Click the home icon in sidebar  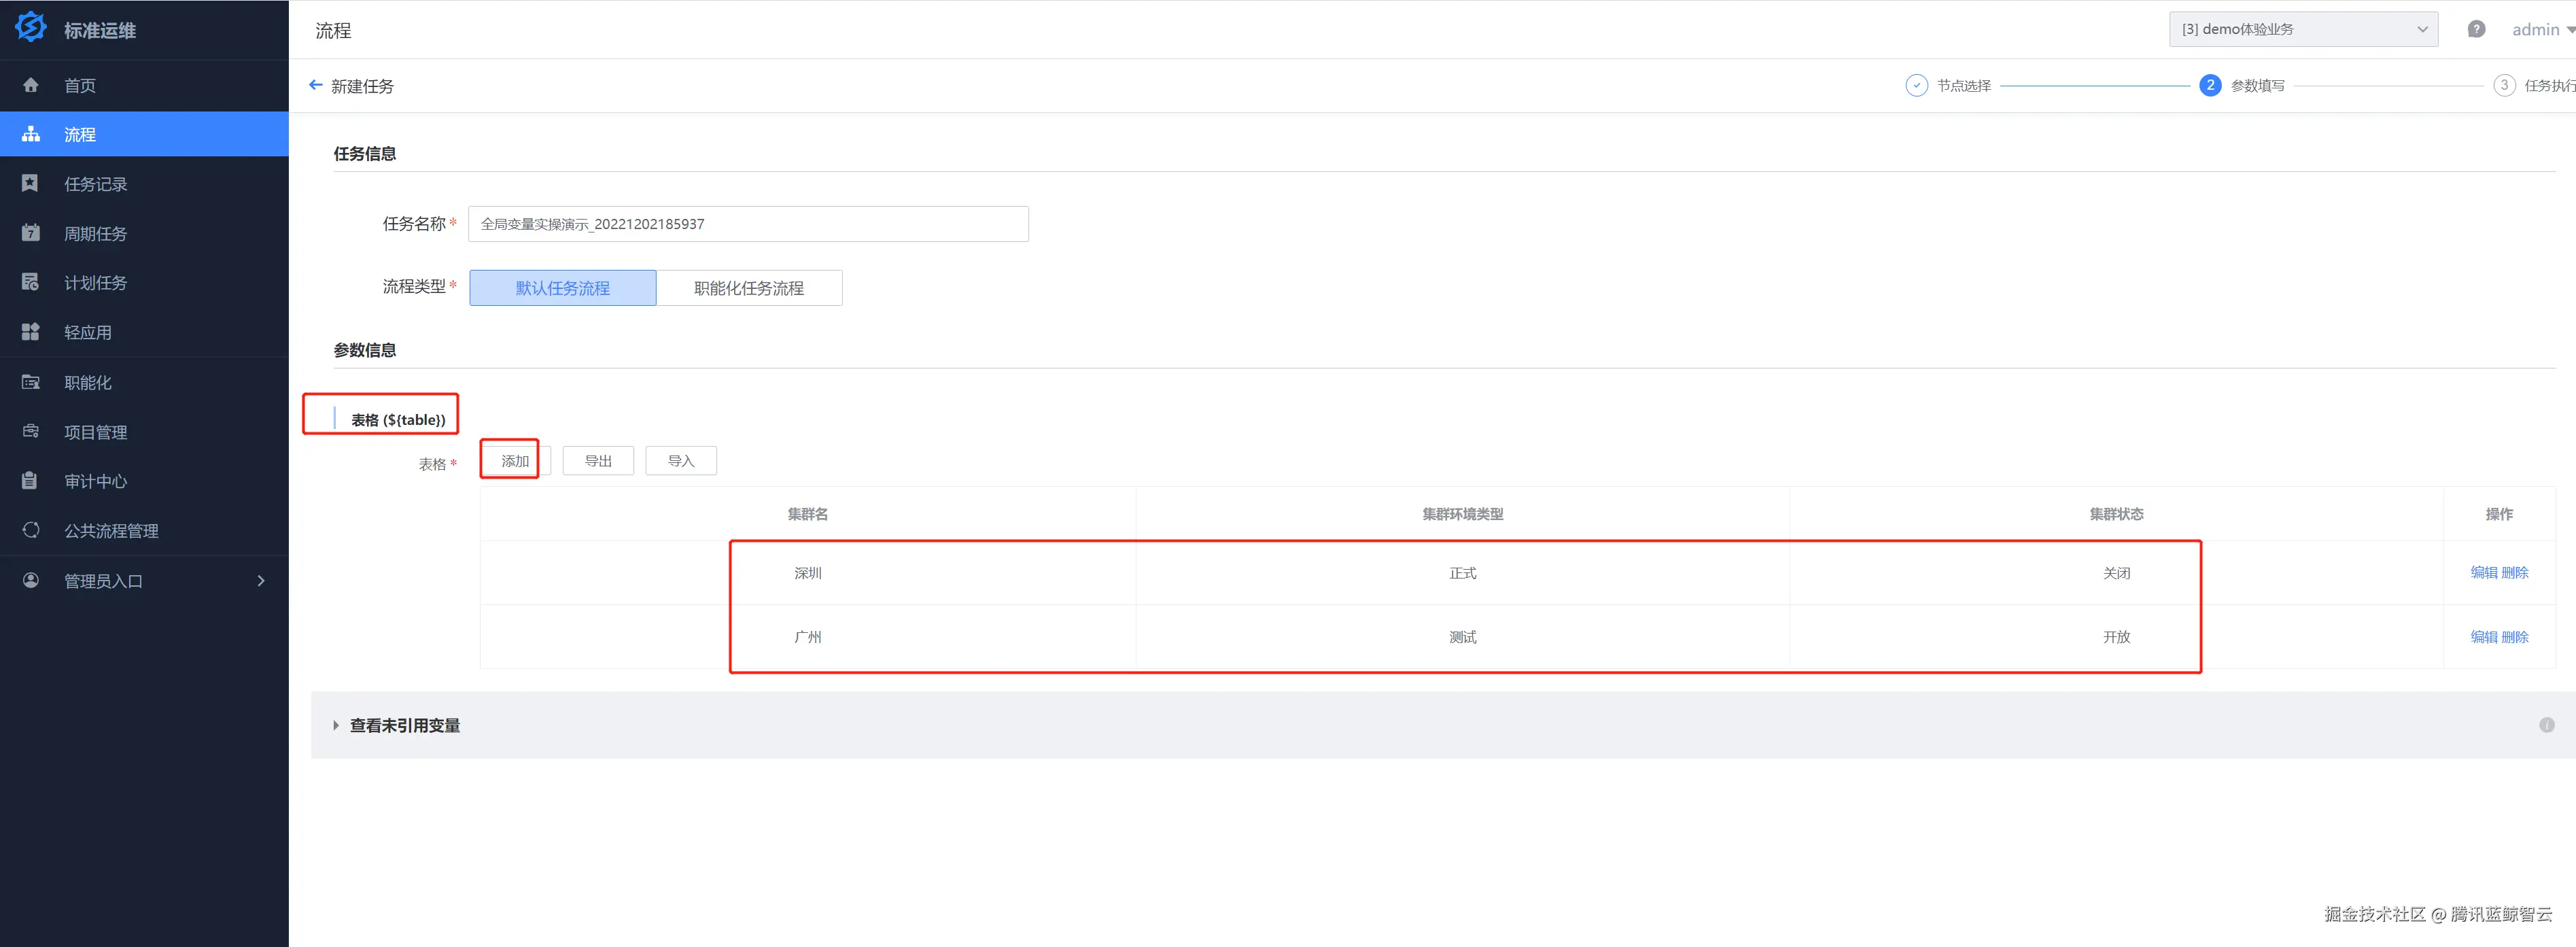click(31, 85)
